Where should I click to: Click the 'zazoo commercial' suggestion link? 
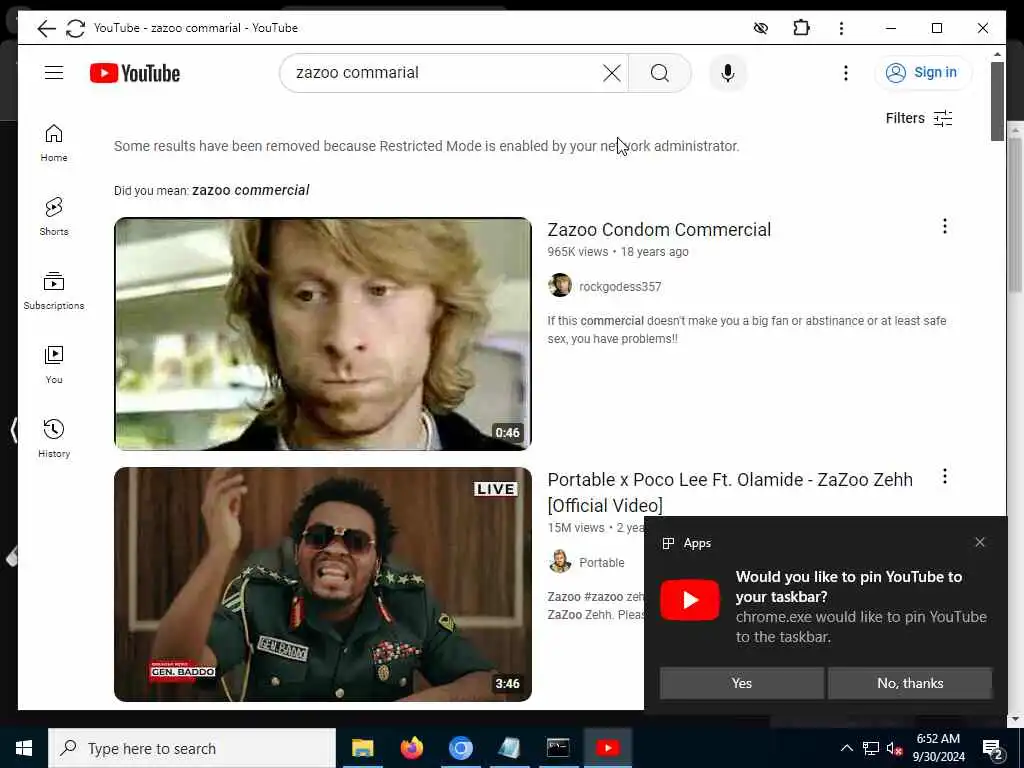(251, 190)
